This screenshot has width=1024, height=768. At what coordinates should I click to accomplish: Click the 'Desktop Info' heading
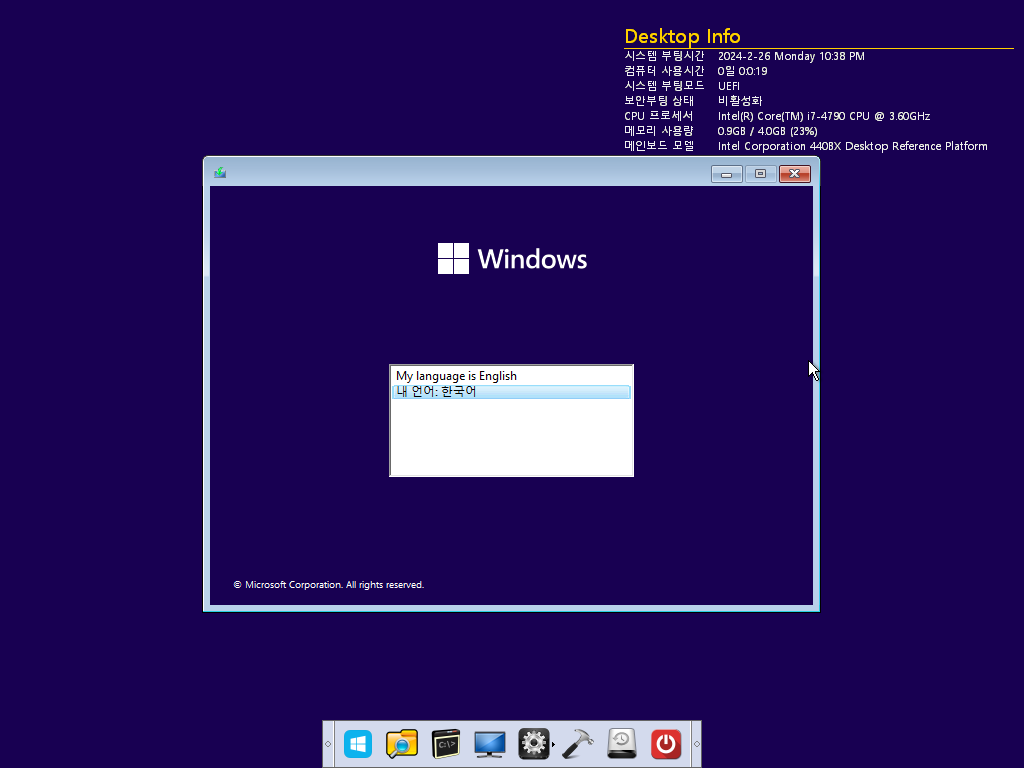click(682, 37)
